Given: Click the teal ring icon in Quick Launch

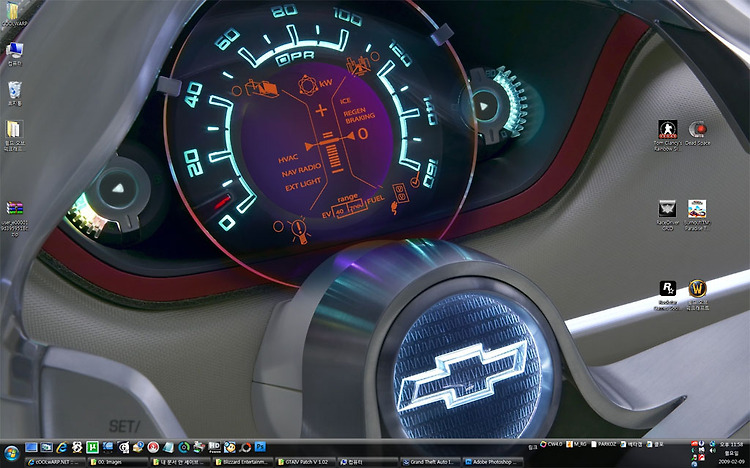Looking at the screenshot, I should 184,447.
